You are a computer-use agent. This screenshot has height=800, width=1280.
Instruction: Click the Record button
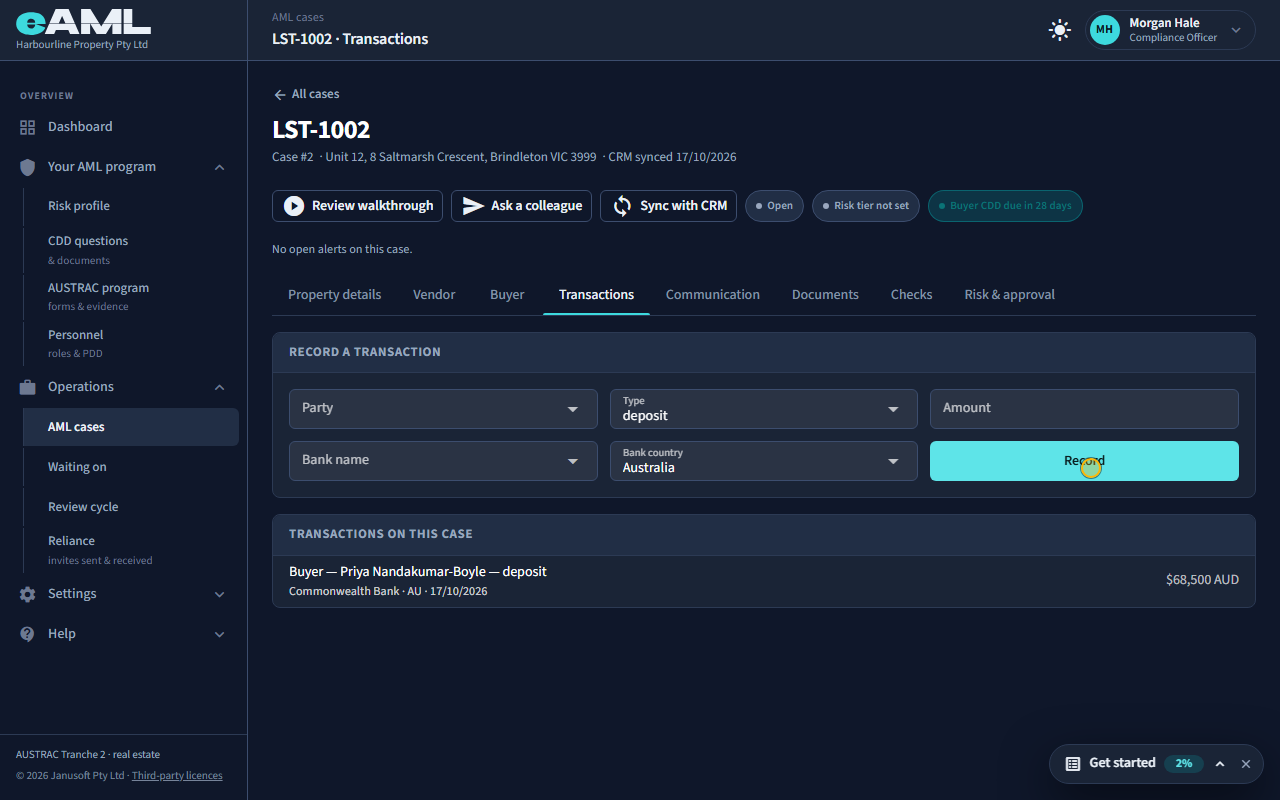click(x=1084, y=461)
